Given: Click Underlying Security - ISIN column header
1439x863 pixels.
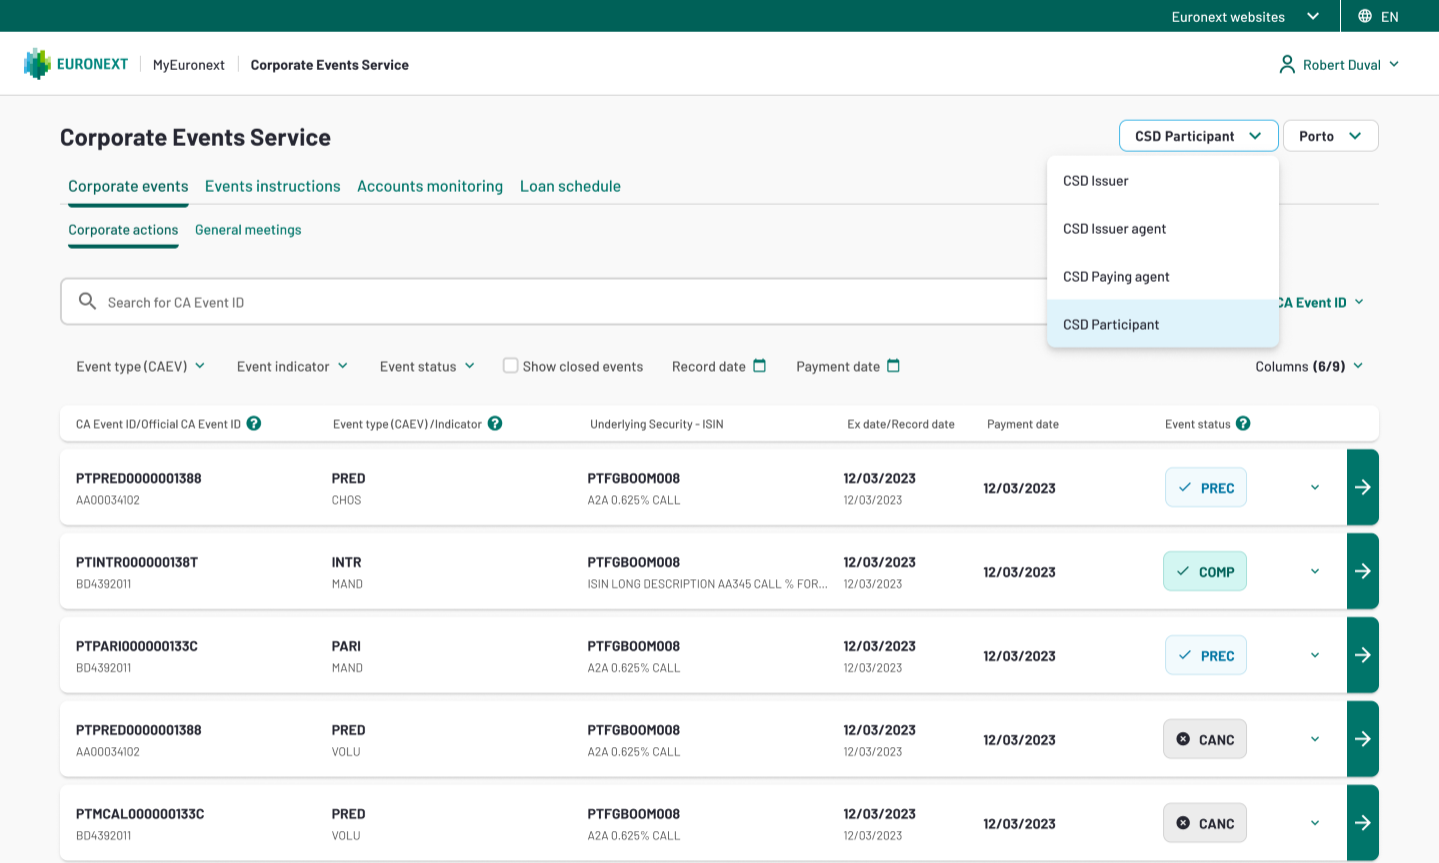Looking at the screenshot, I should coord(657,424).
